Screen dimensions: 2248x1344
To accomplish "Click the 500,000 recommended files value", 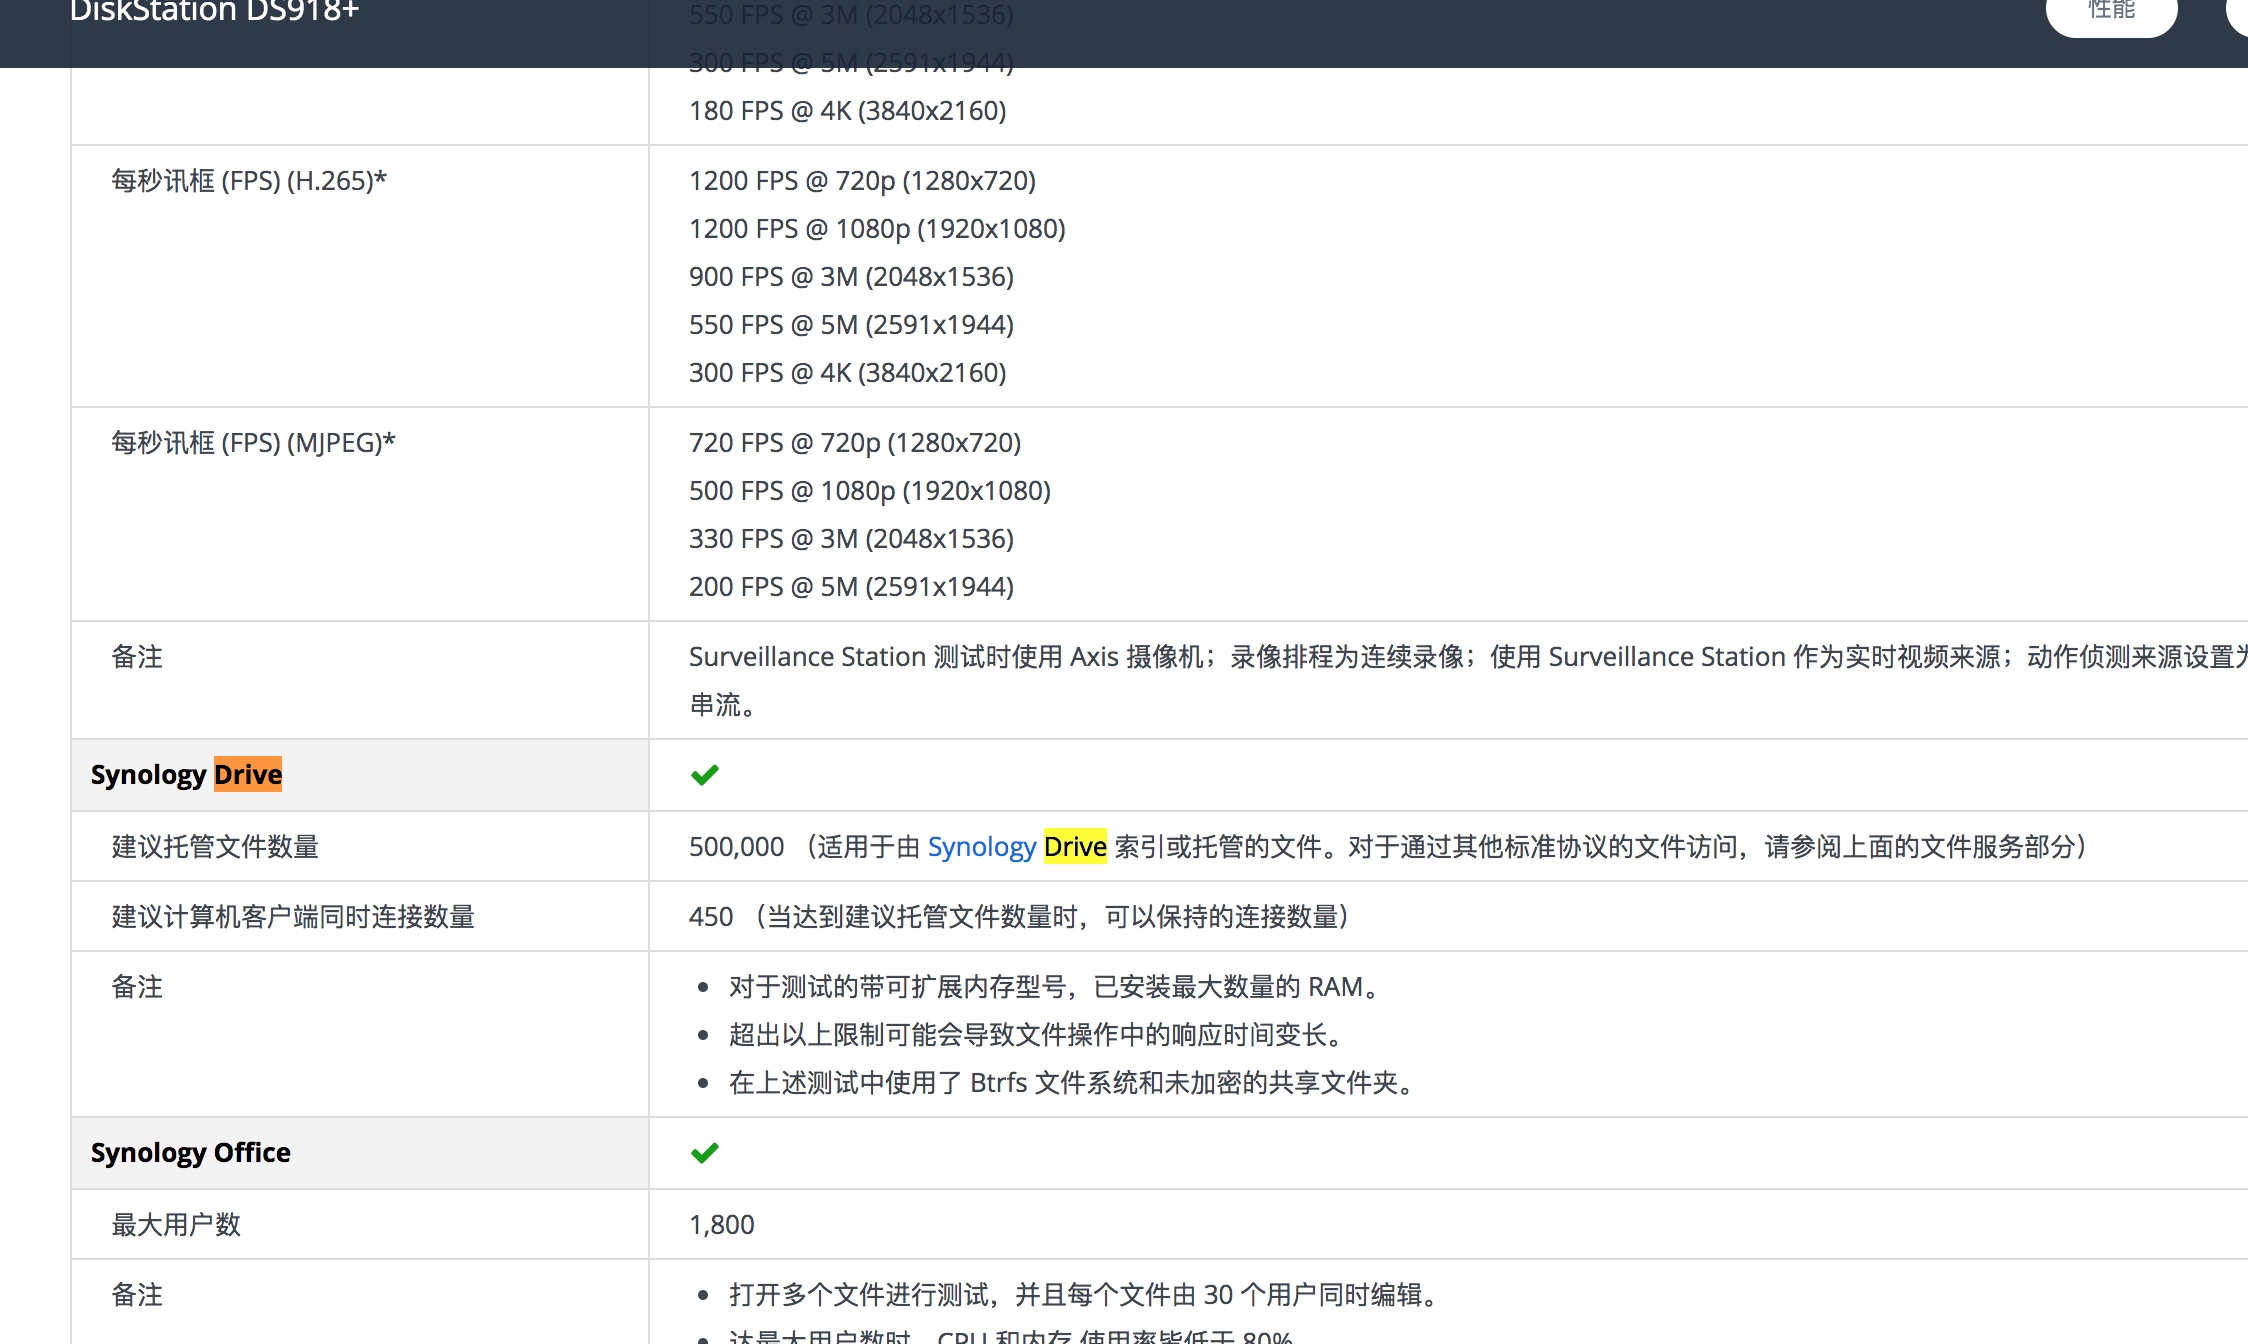I will [736, 847].
